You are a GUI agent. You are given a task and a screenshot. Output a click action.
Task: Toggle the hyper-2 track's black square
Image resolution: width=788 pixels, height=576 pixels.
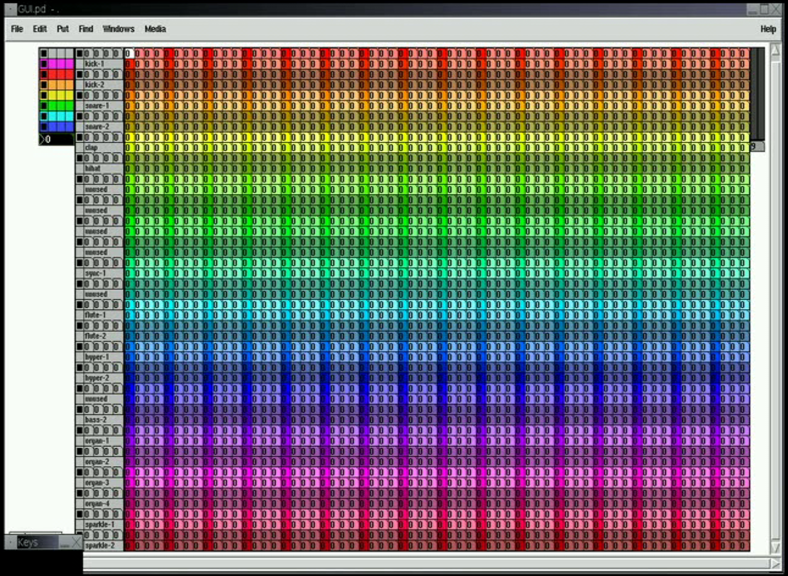point(79,367)
